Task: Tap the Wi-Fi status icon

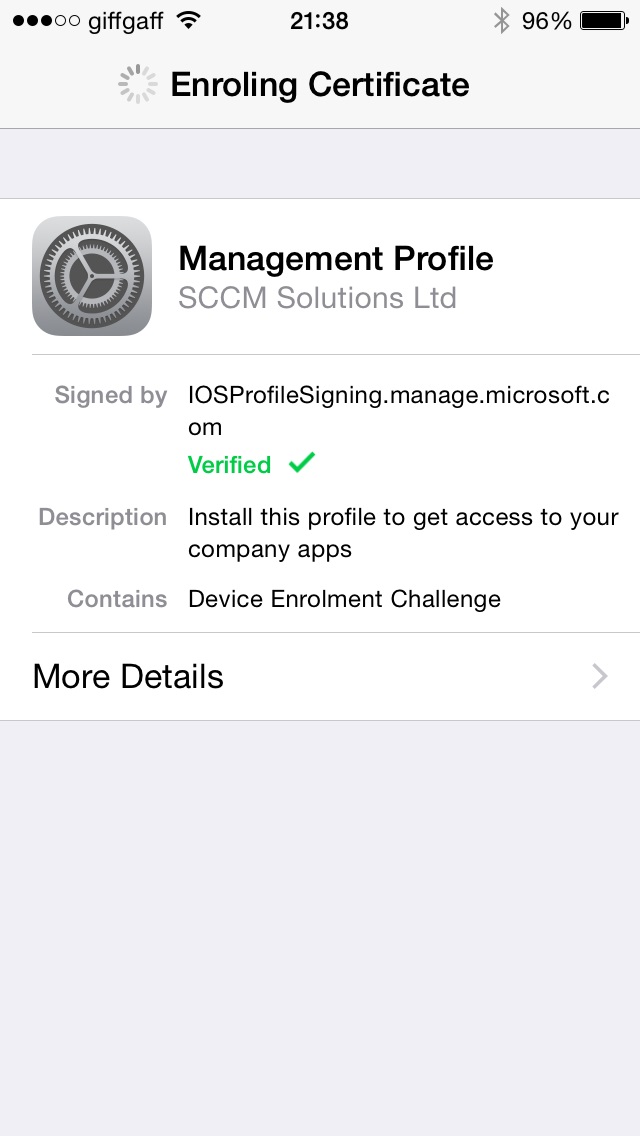Action: click(x=187, y=20)
